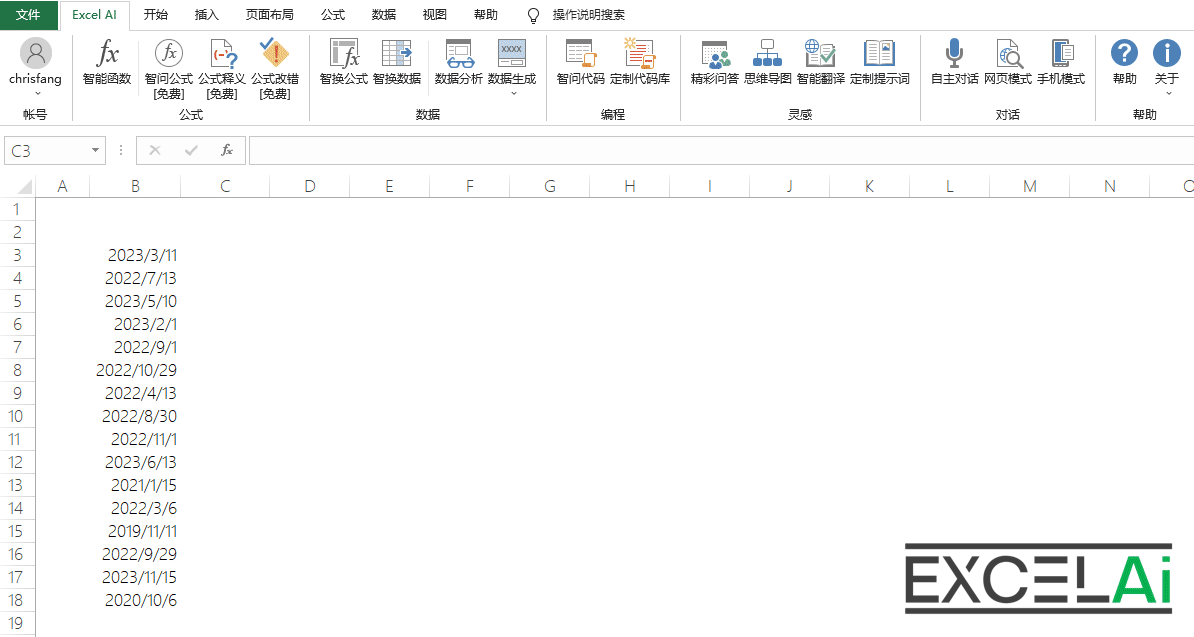Open the 智能翻译 smart translation tool
This screenshot has height=637, width=1194.
(x=821, y=62)
